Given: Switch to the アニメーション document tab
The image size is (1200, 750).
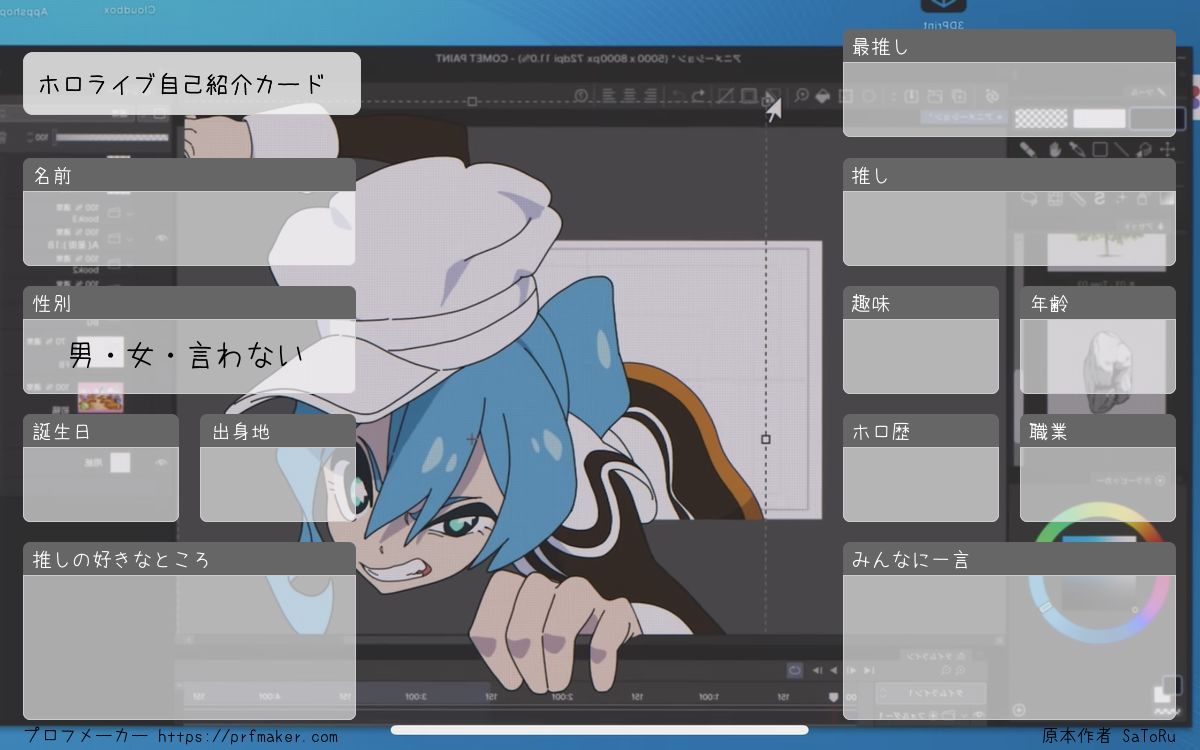Looking at the screenshot, I should [x=964, y=117].
